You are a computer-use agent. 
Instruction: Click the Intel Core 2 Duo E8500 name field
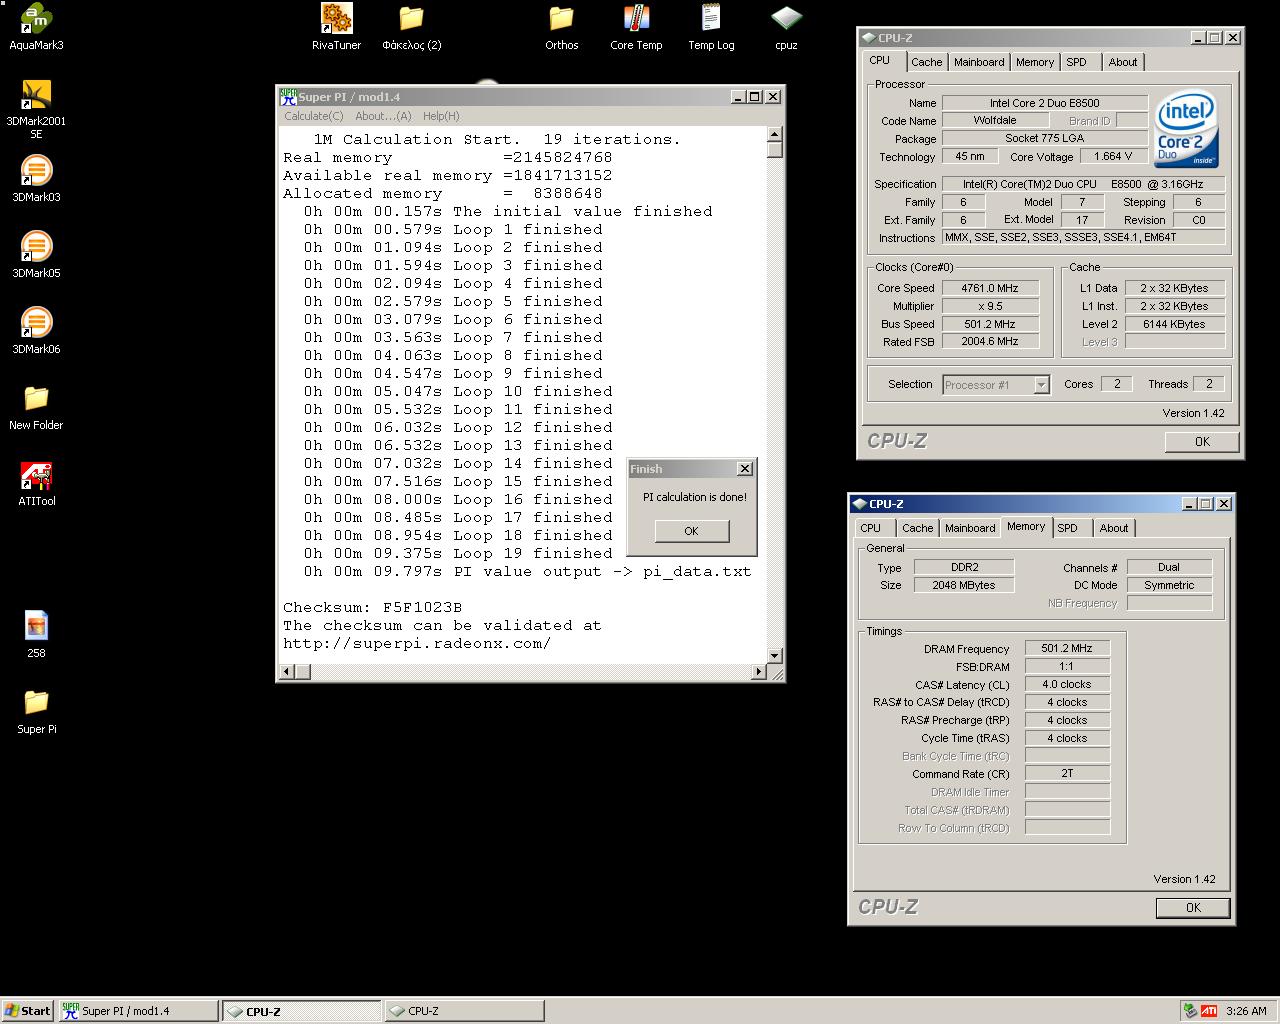(1045, 103)
